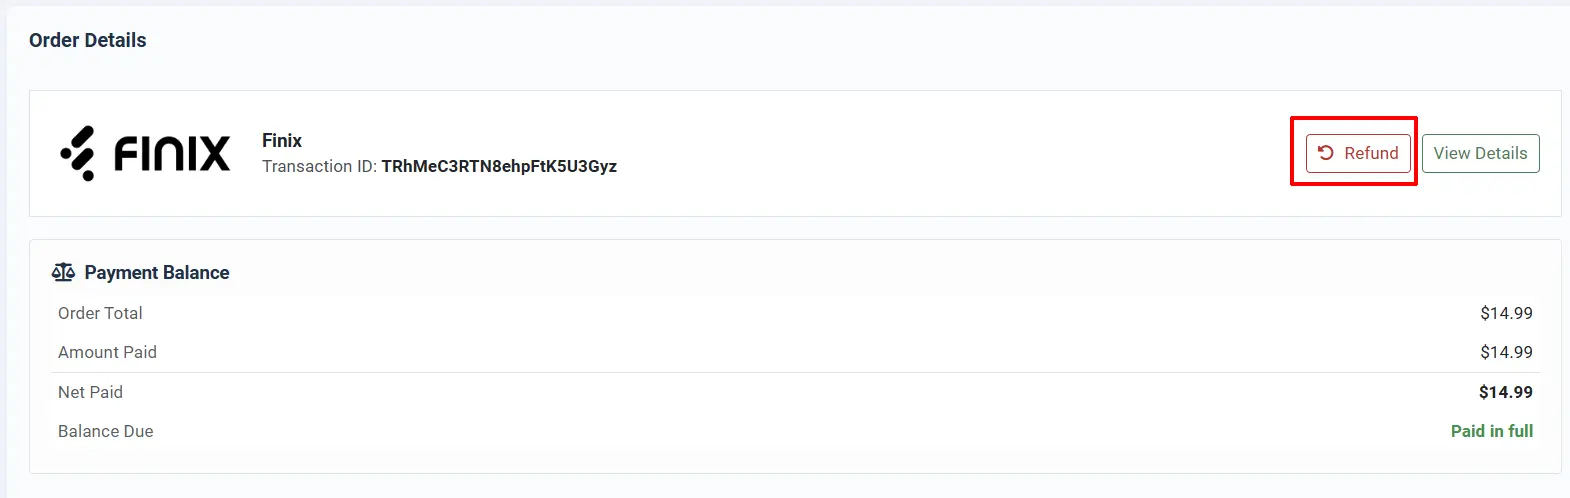This screenshot has height=498, width=1570.
Task: Select the transaction ID TRhMeC3RTN8ehpFtK5U3Gyz
Action: (499, 166)
